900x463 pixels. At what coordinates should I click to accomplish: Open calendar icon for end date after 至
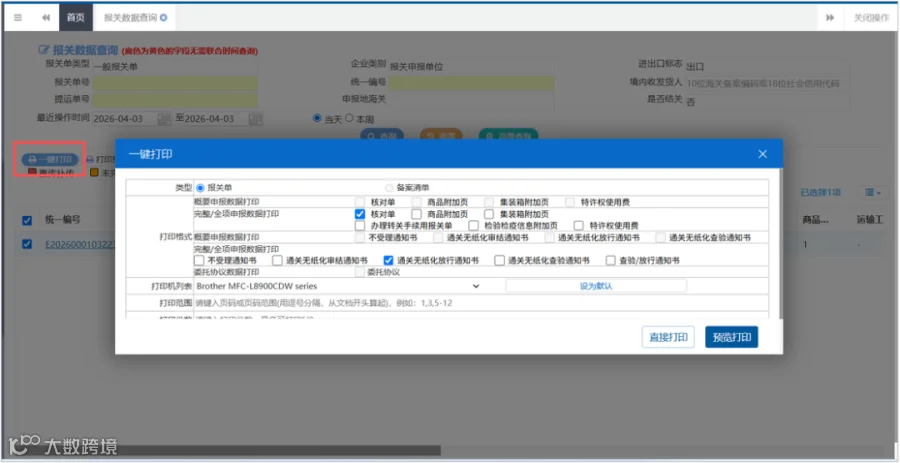(256, 119)
